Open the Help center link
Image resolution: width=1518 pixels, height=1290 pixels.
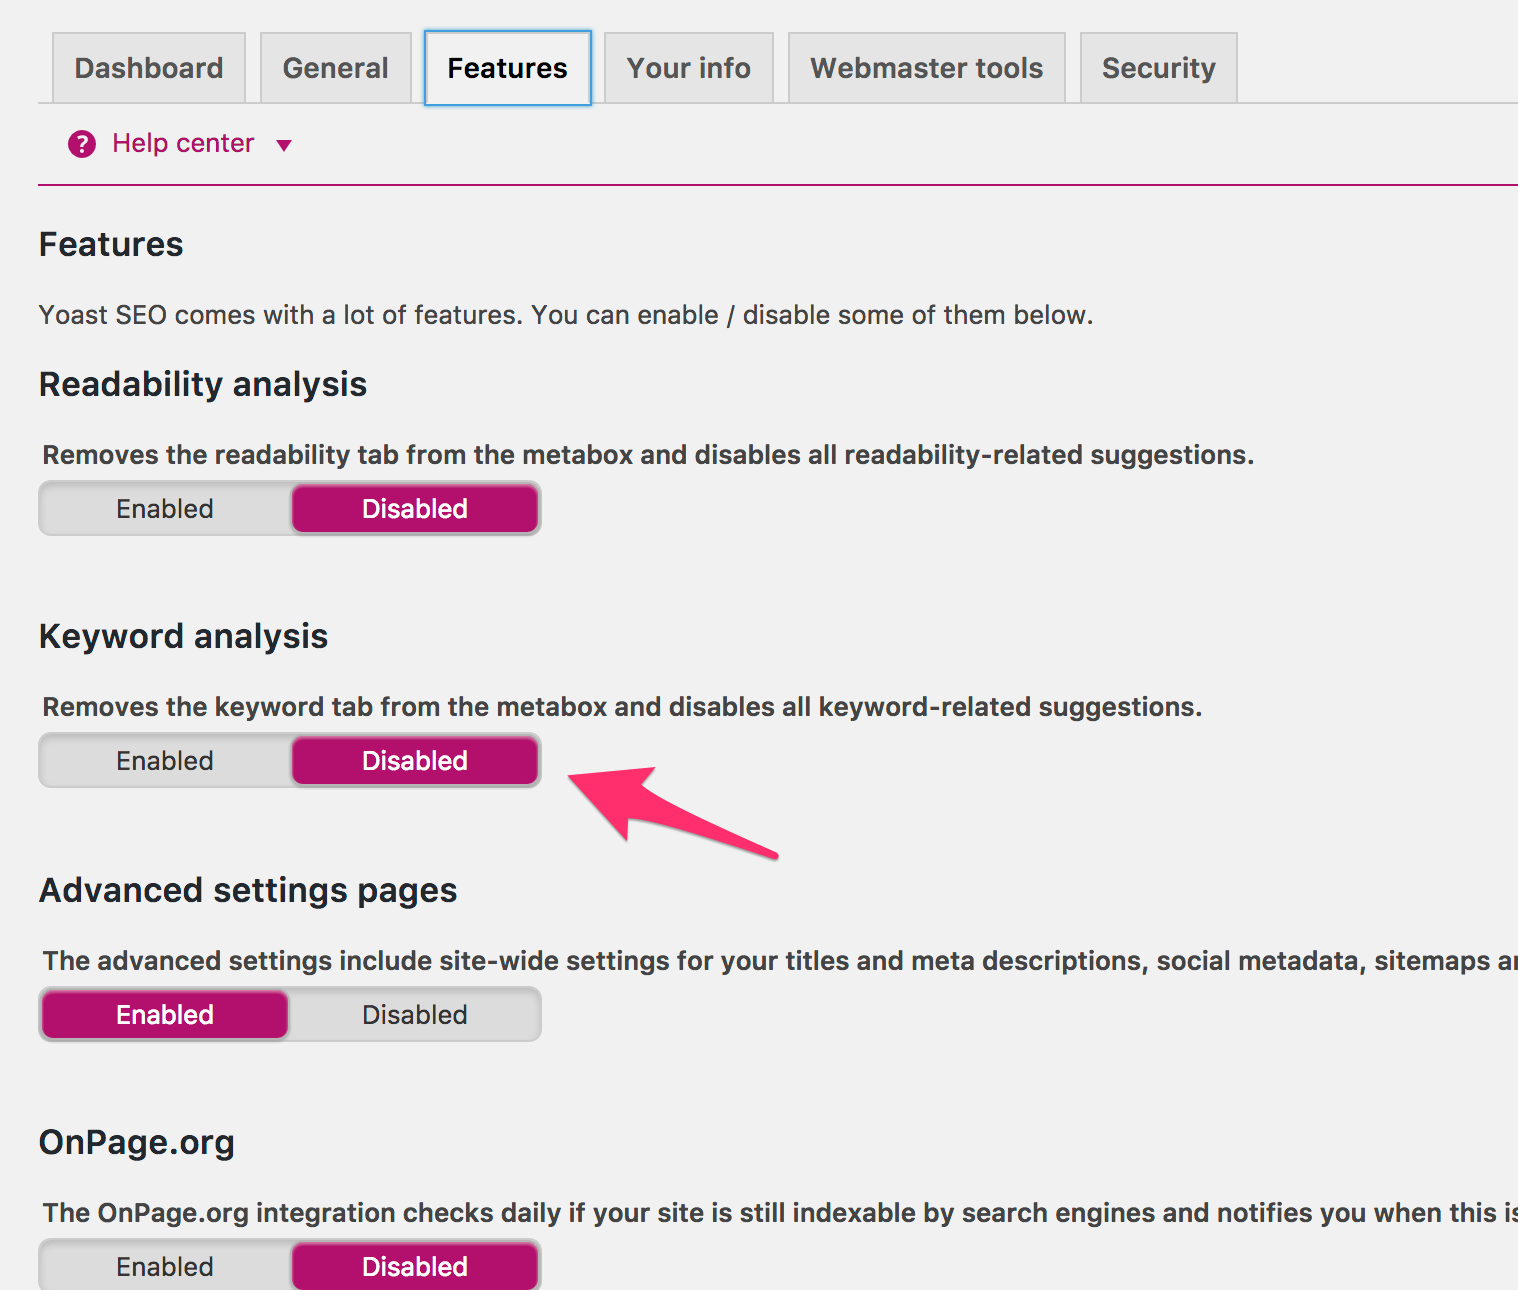(183, 143)
